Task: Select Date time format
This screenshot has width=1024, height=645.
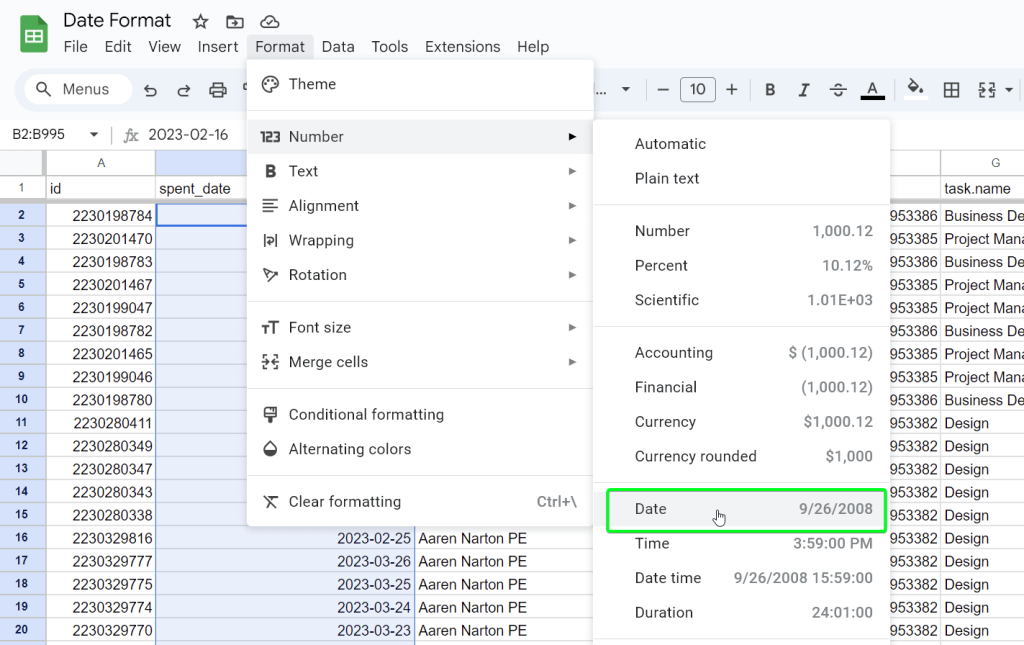Action: point(741,578)
